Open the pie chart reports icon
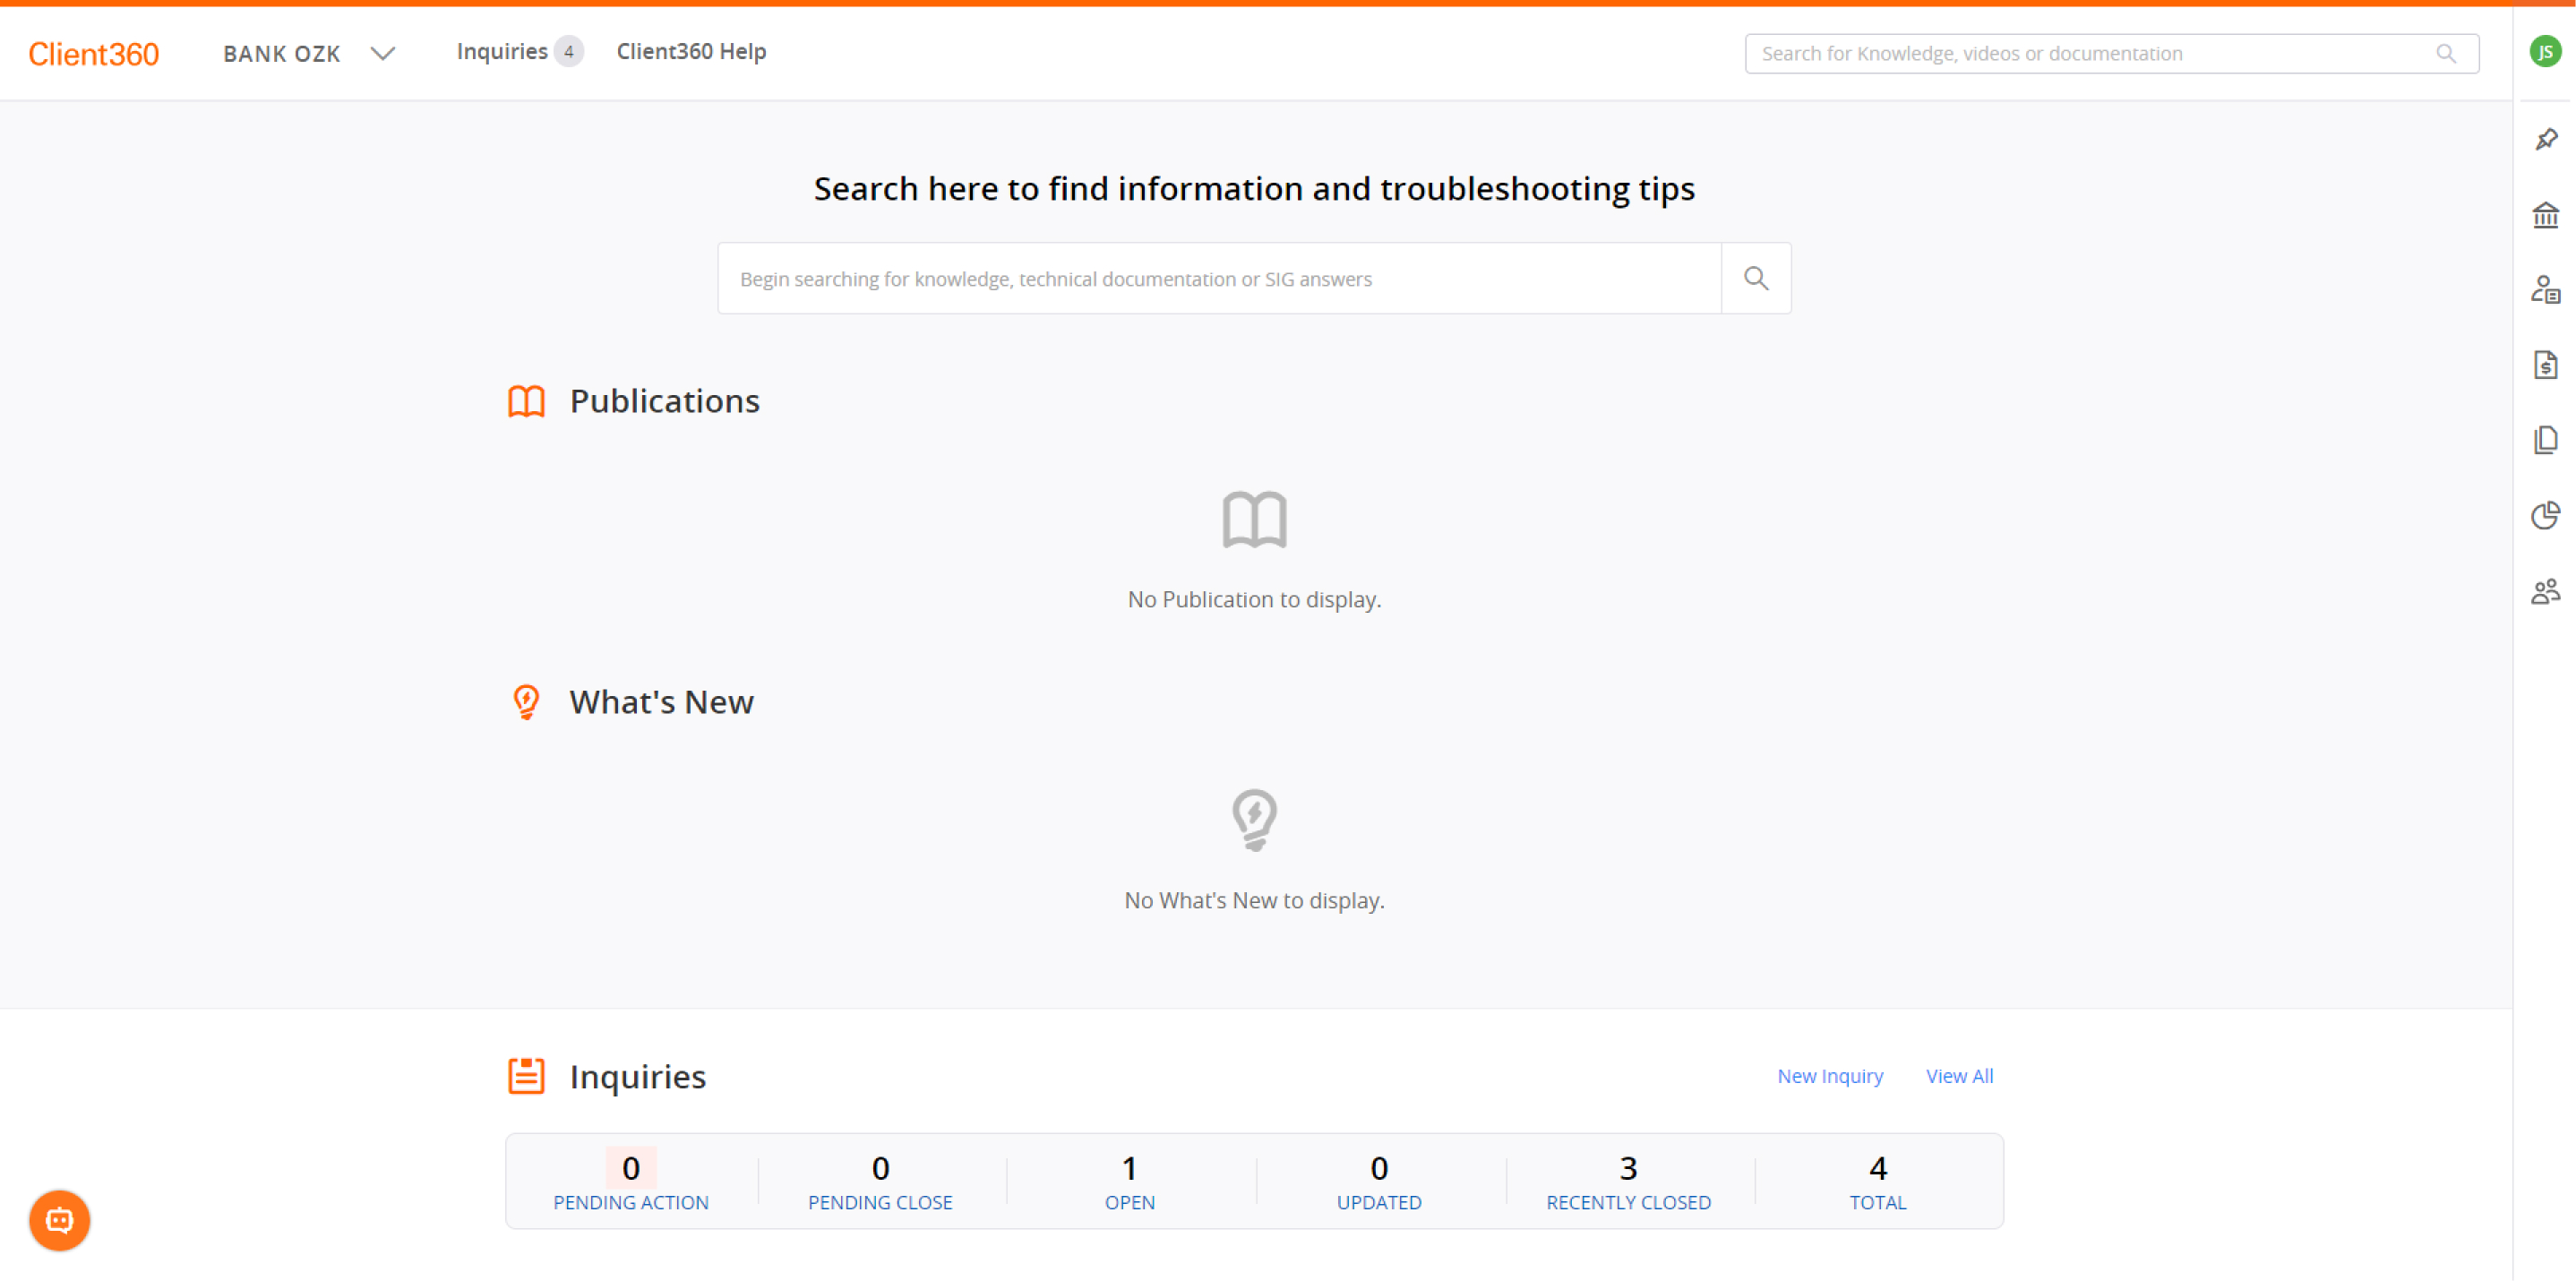The height and width of the screenshot is (1281, 2576). tap(2546, 515)
